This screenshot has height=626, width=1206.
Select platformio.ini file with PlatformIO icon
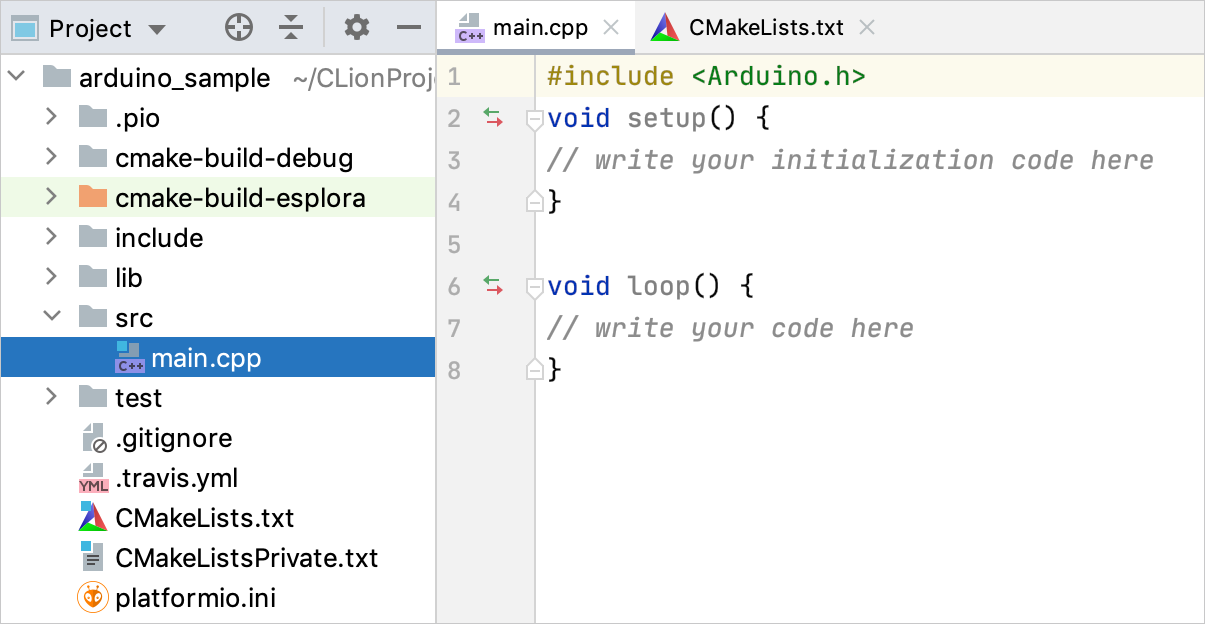tap(195, 598)
